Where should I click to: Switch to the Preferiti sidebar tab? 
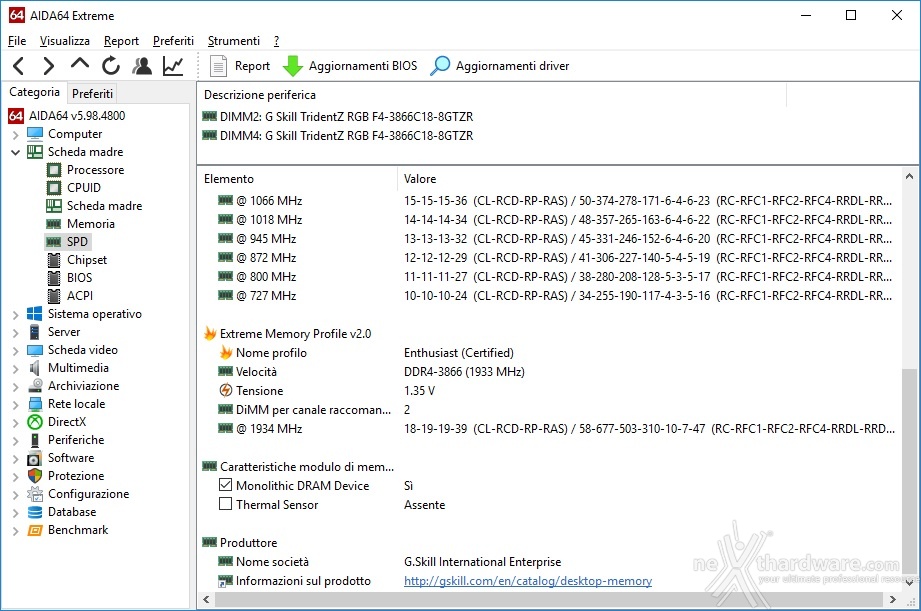92,93
